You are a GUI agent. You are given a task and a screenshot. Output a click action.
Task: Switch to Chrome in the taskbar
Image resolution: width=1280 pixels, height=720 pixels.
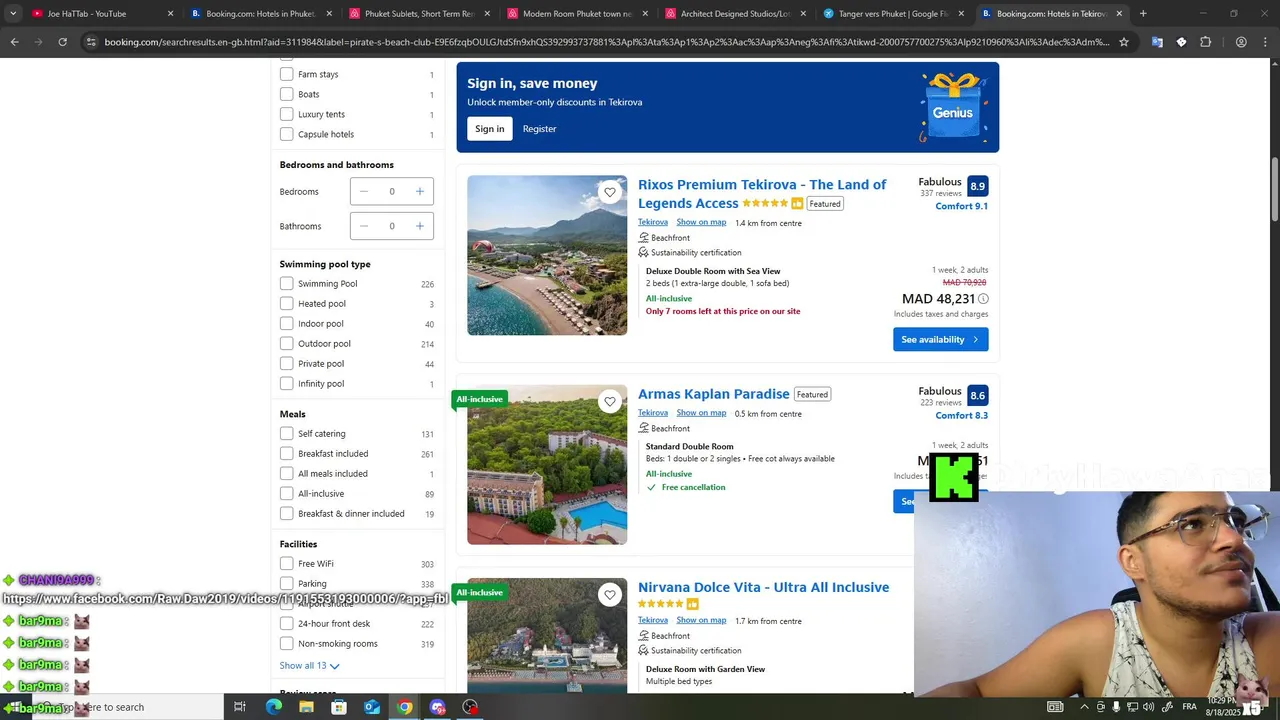point(404,707)
